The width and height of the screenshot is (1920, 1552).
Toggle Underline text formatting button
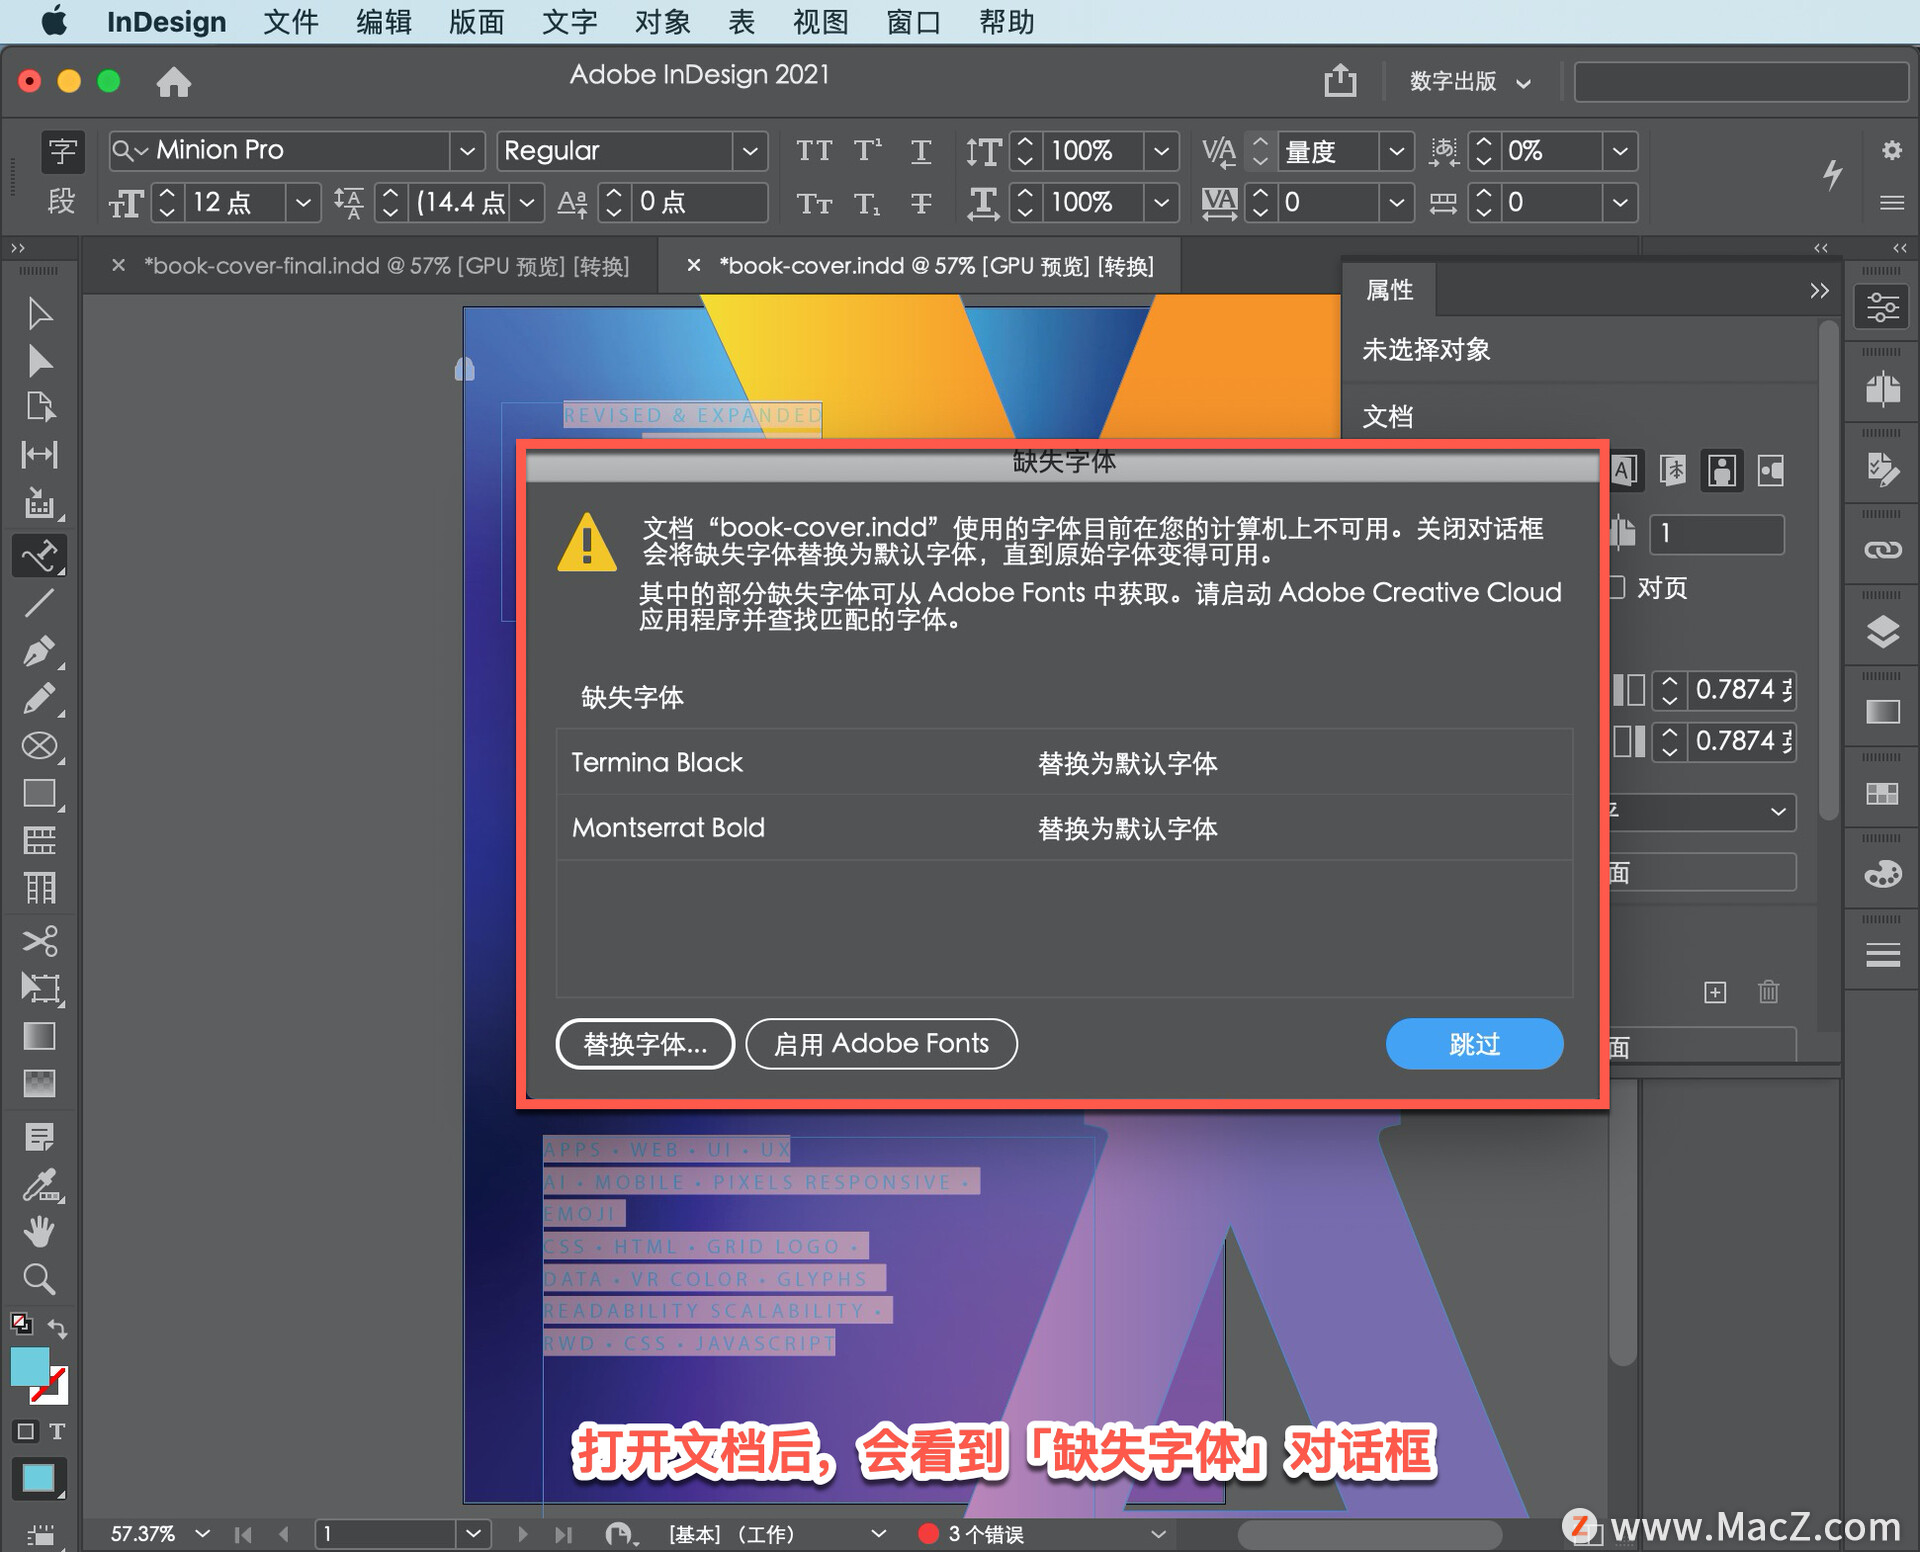click(921, 151)
